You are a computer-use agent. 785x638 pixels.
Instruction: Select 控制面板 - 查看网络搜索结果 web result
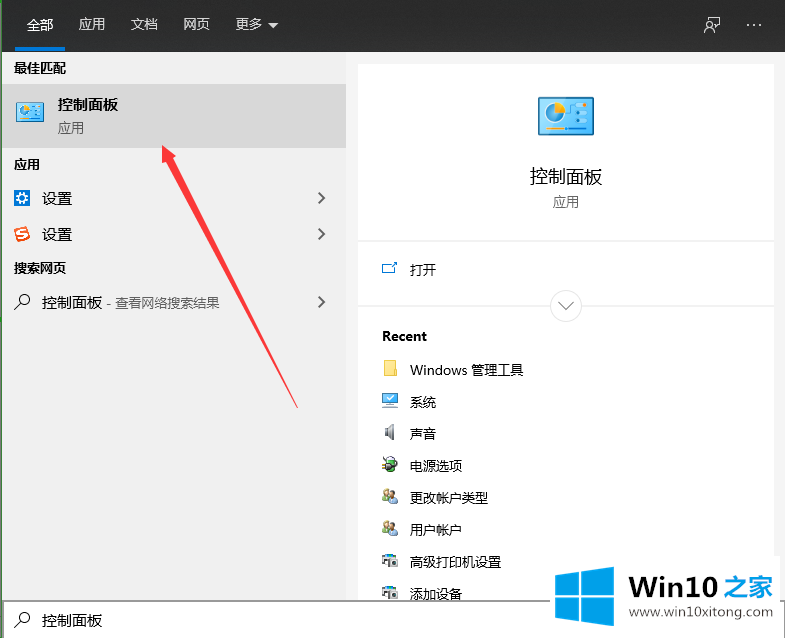(x=174, y=302)
